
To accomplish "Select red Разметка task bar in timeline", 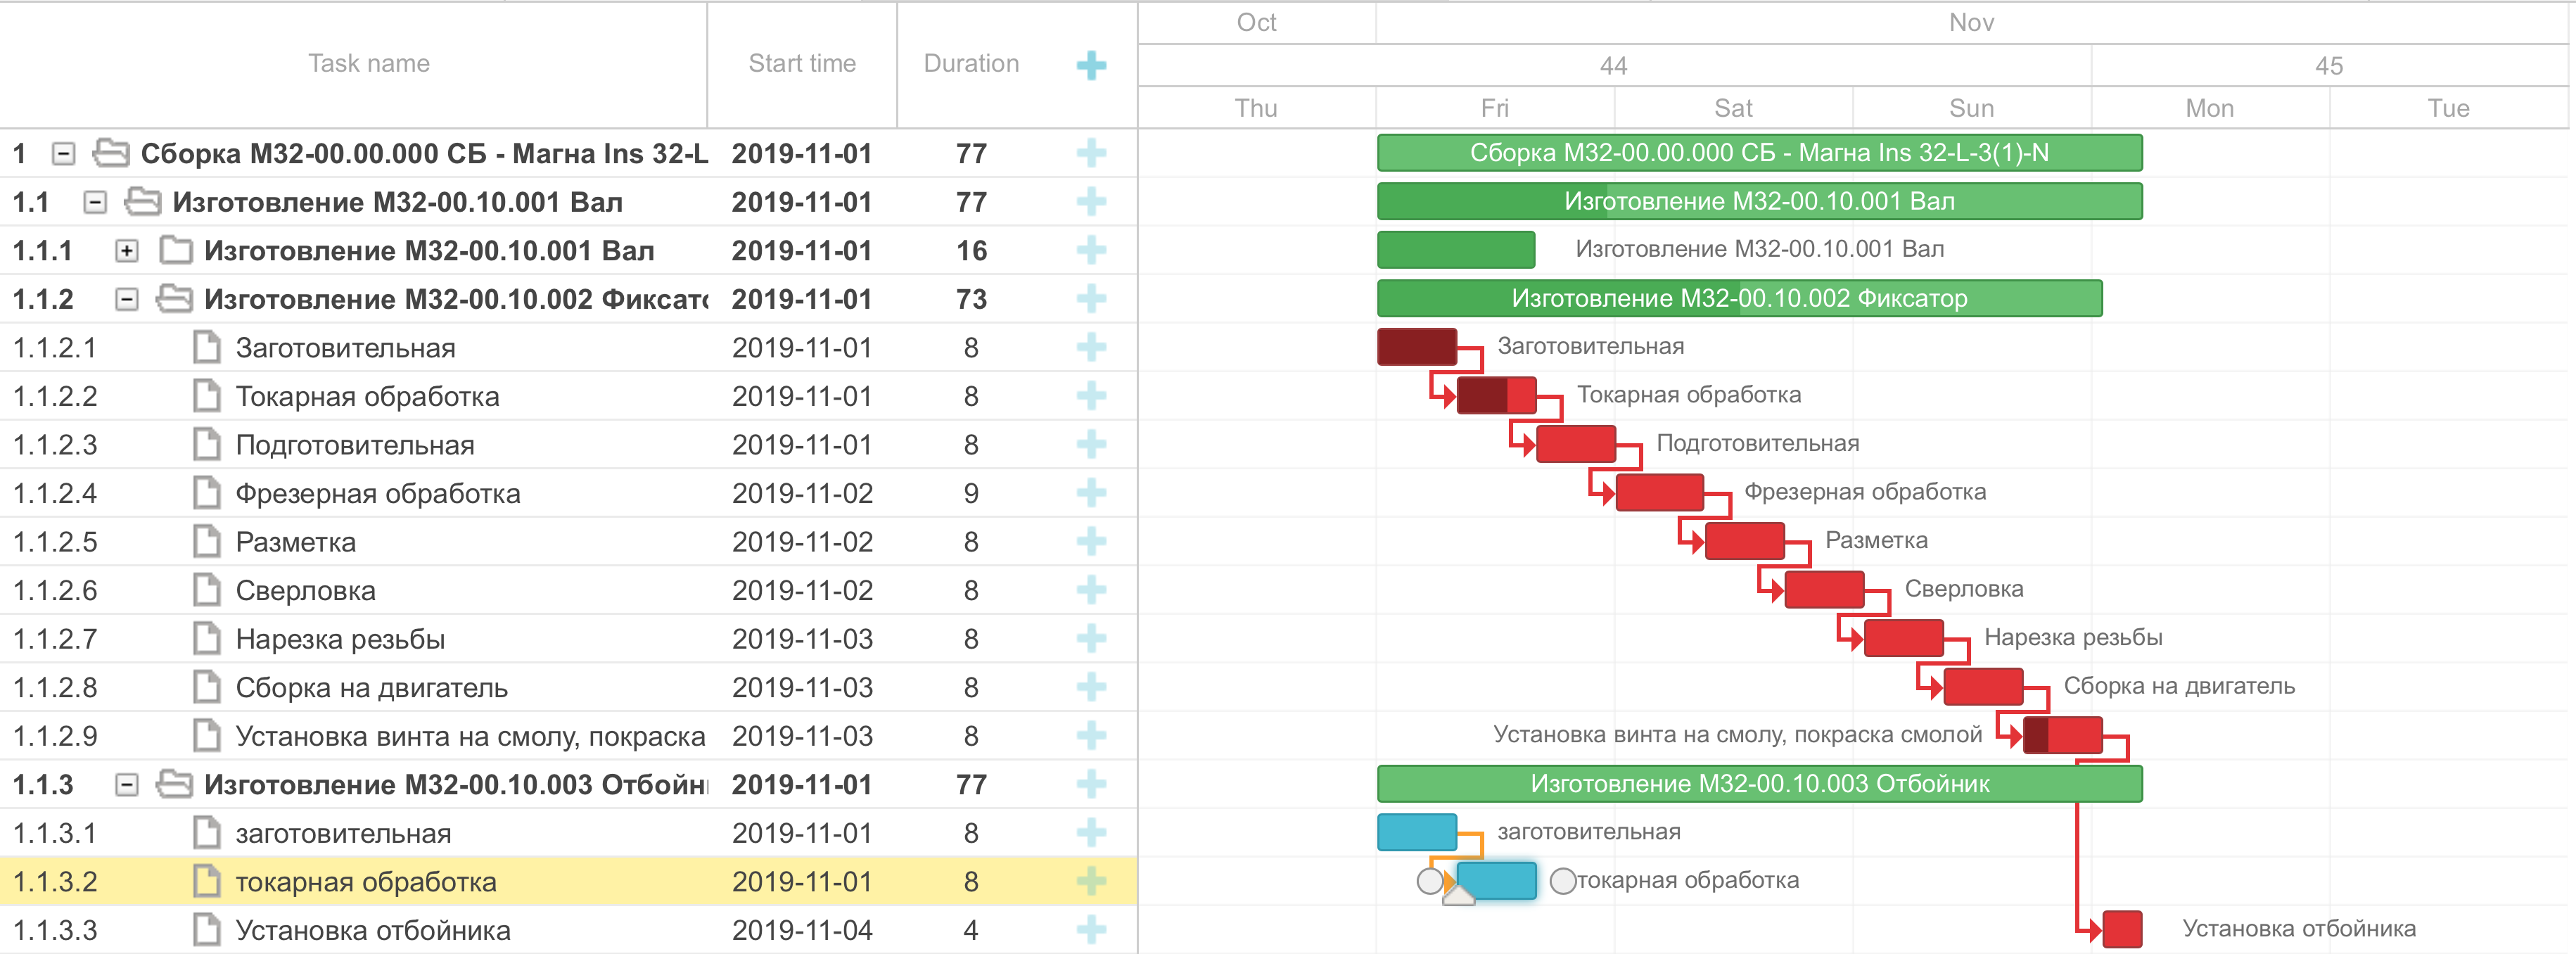I will pyautogui.click(x=1744, y=541).
